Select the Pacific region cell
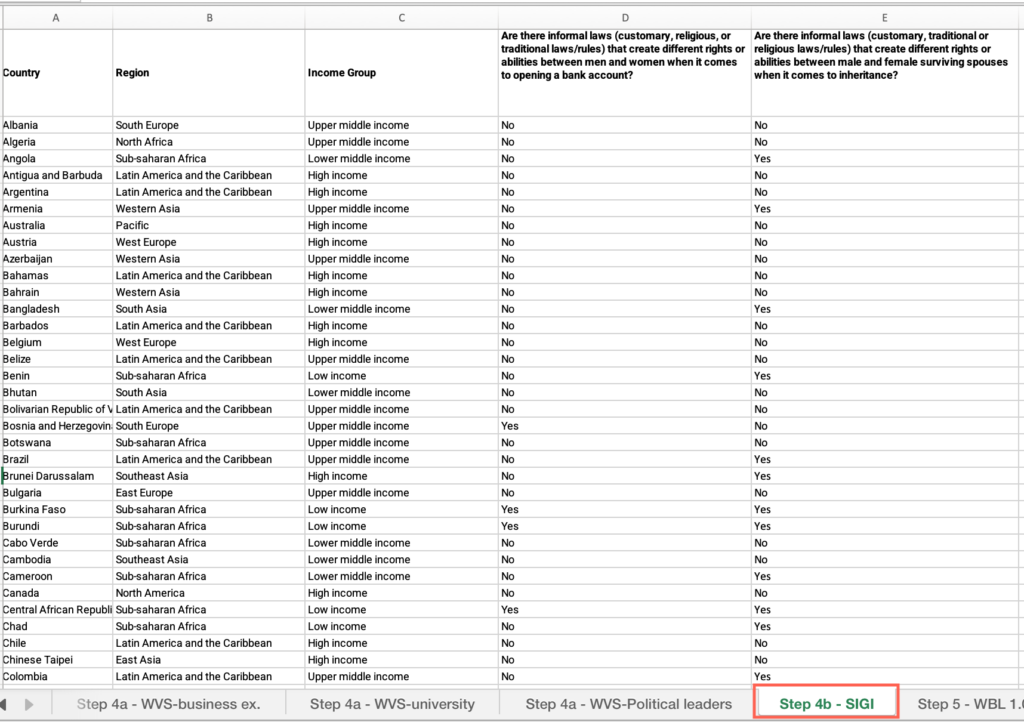The width and height of the screenshot is (1024, 722). tap(209, 226)
